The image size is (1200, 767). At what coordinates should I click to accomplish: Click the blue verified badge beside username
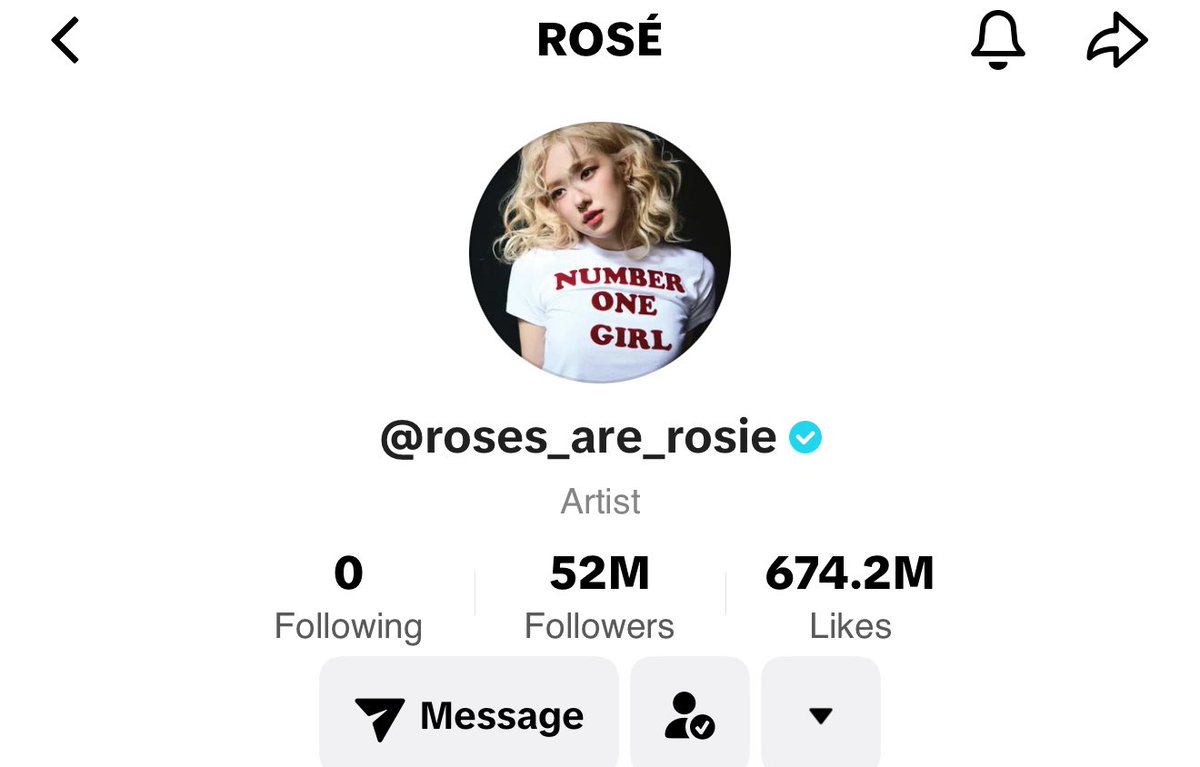tap(805, 437)
